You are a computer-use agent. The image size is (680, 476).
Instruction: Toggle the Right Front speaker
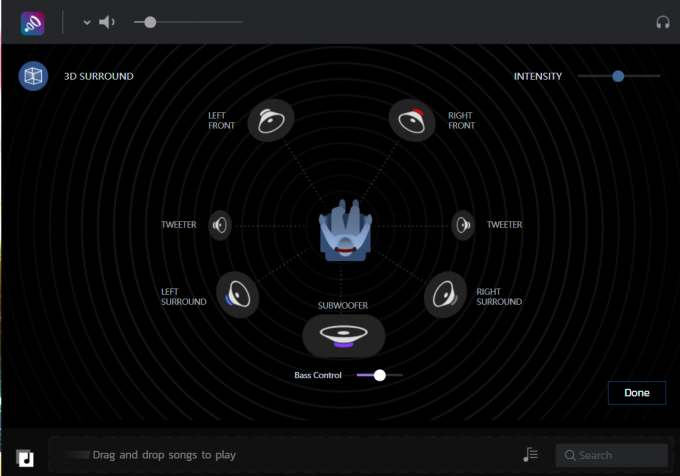[x=412, y=121]
